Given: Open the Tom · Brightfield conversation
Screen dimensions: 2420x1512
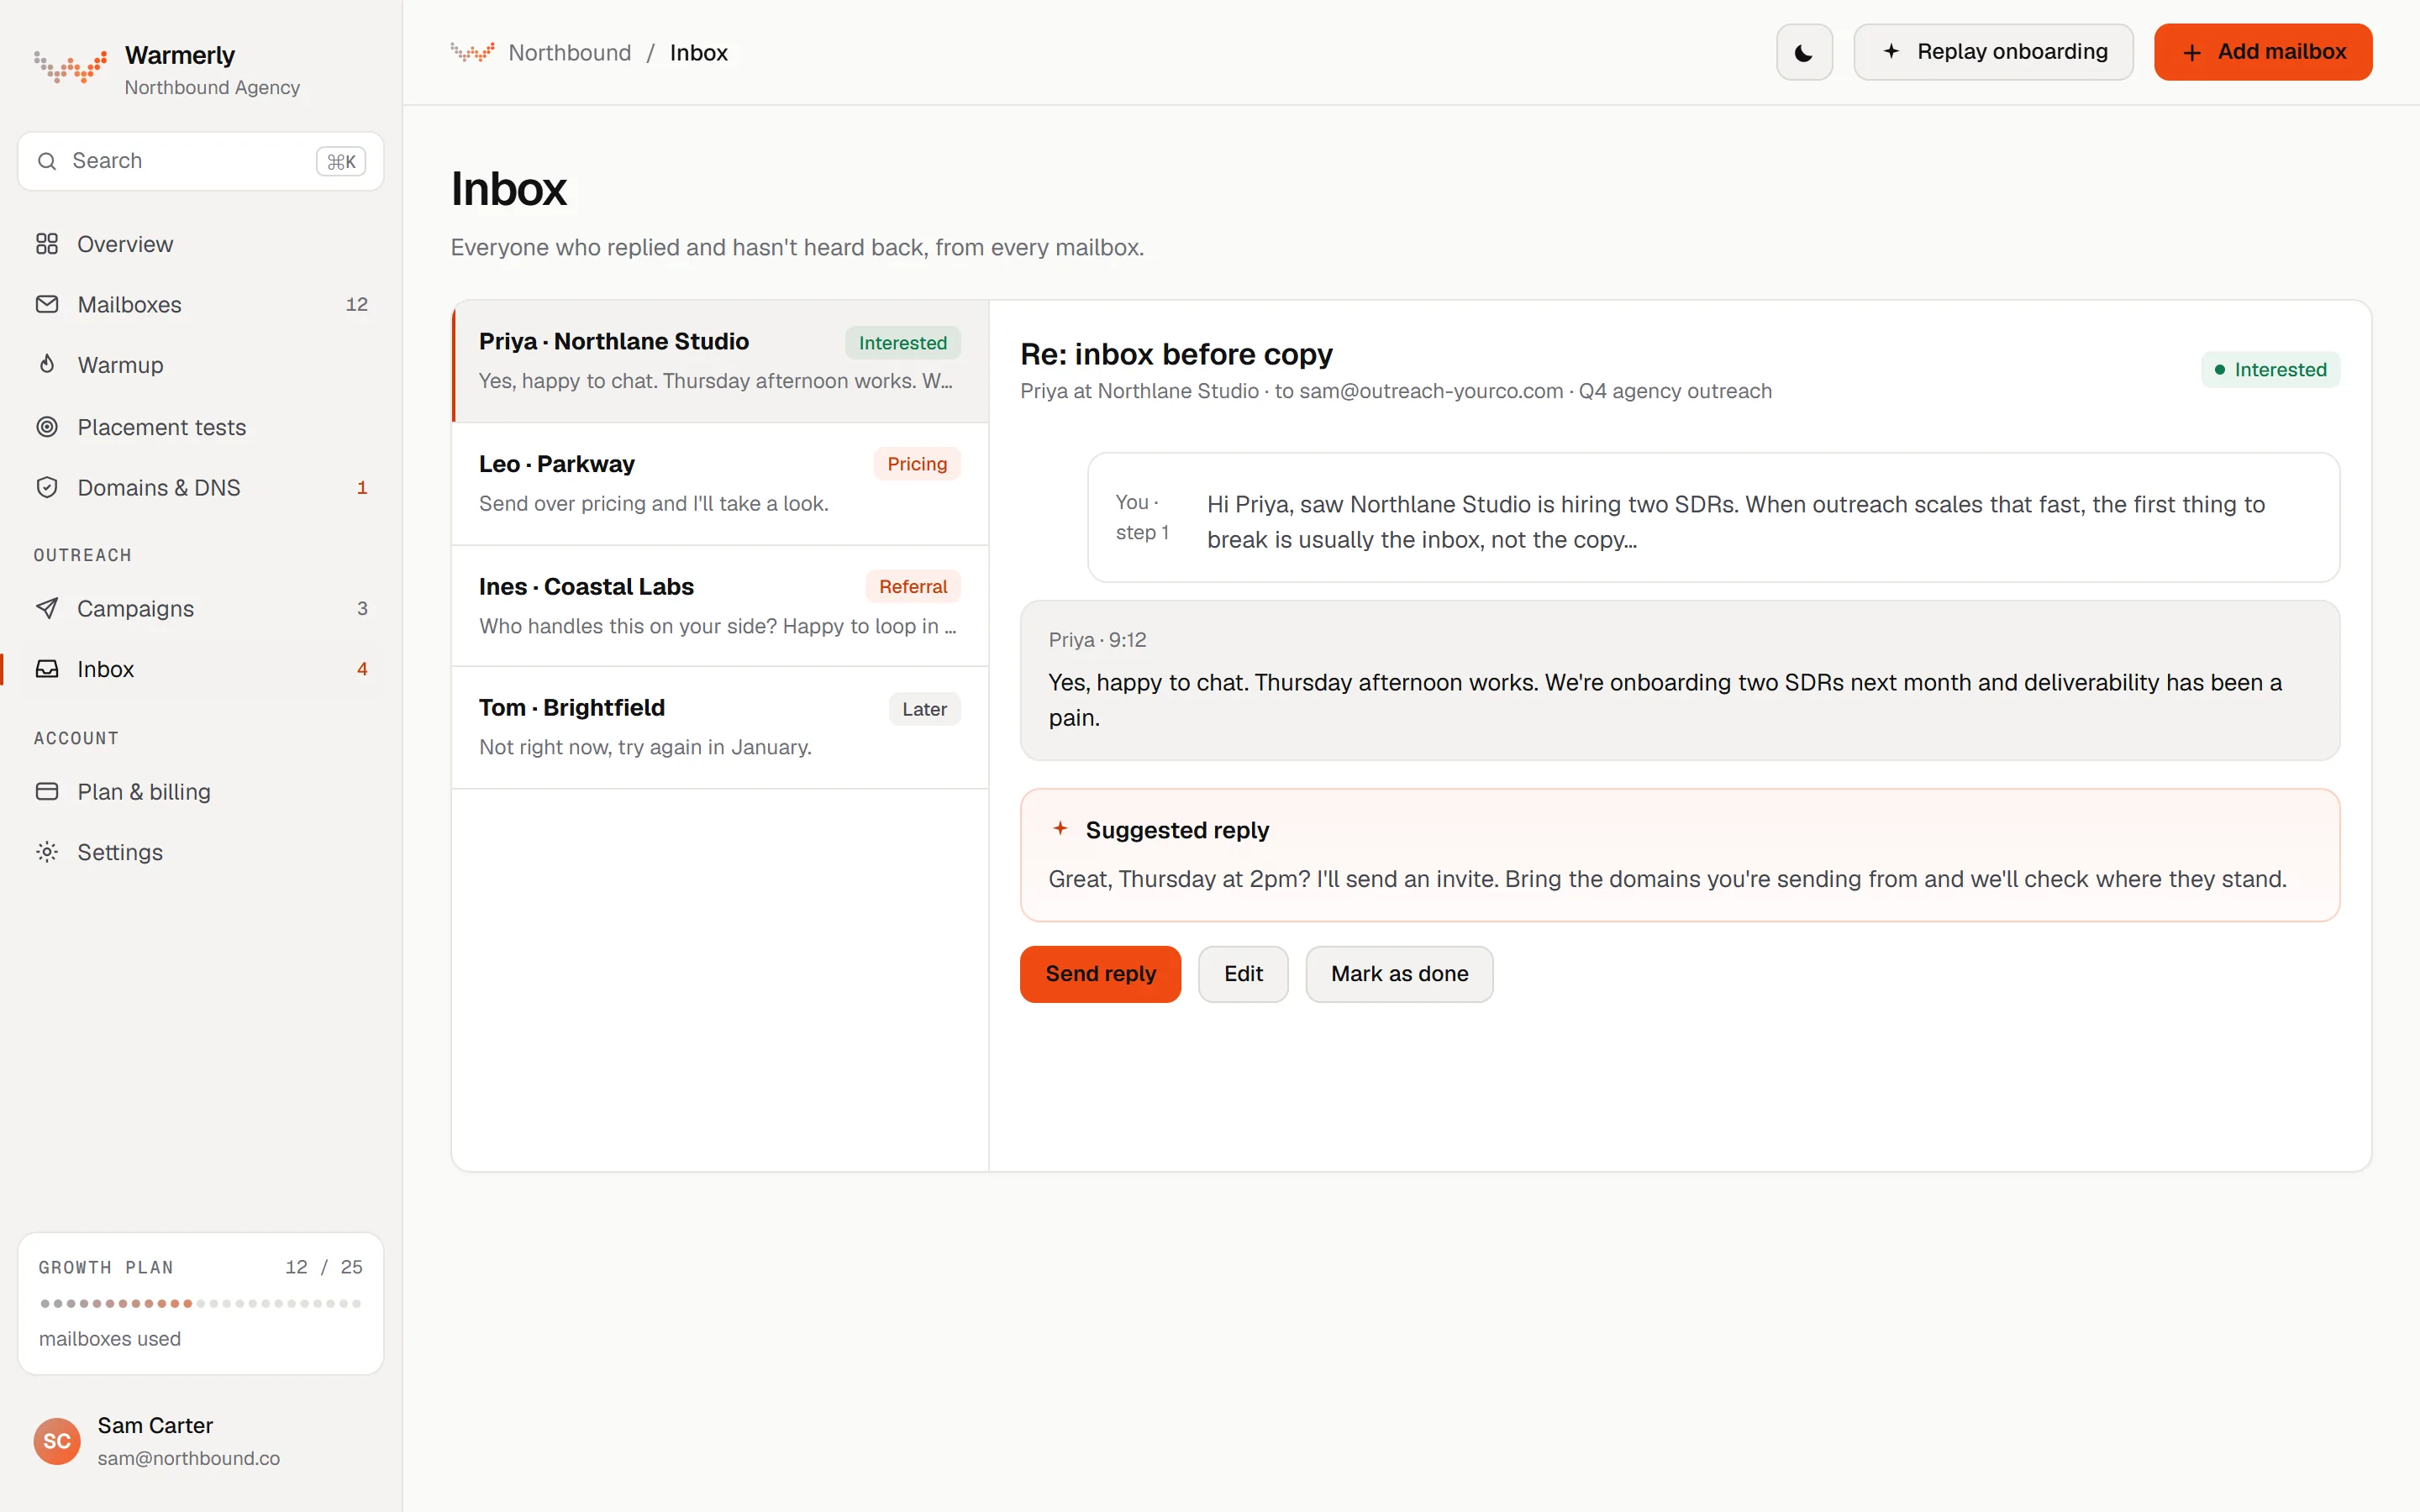Looking at the screenshot, I should pos(720,728).
